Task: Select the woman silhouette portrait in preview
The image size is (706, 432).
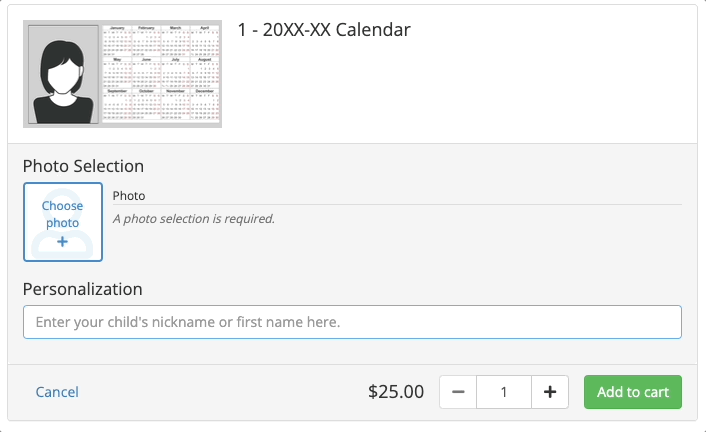Action: [63, 74]
